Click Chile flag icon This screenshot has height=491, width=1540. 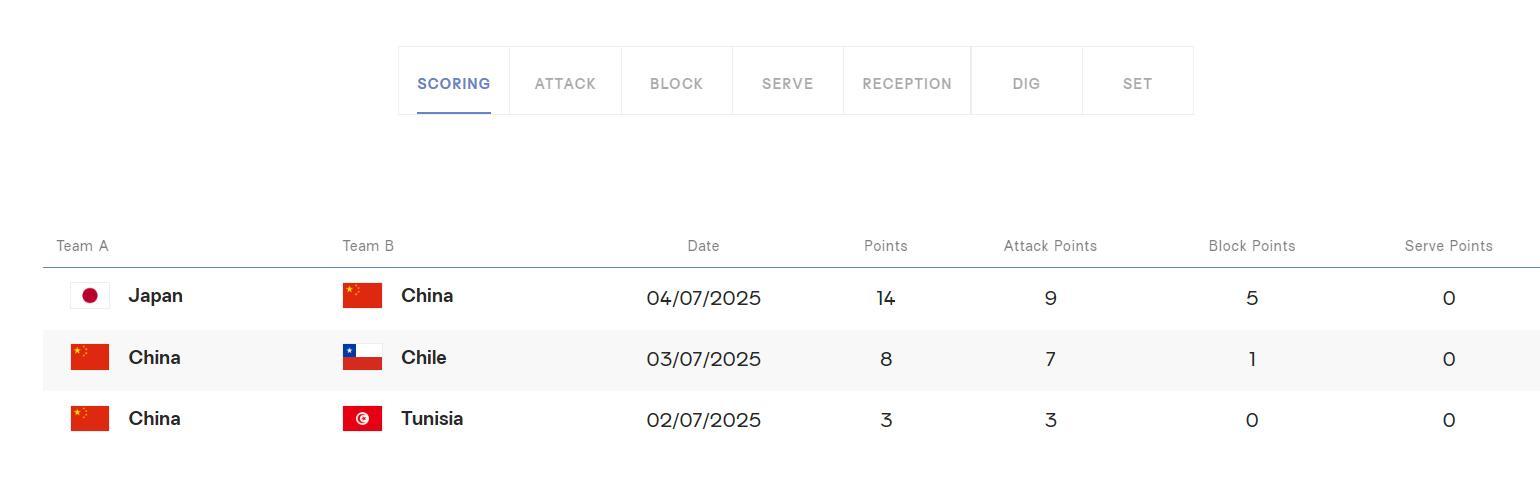(x=362, y=358)
